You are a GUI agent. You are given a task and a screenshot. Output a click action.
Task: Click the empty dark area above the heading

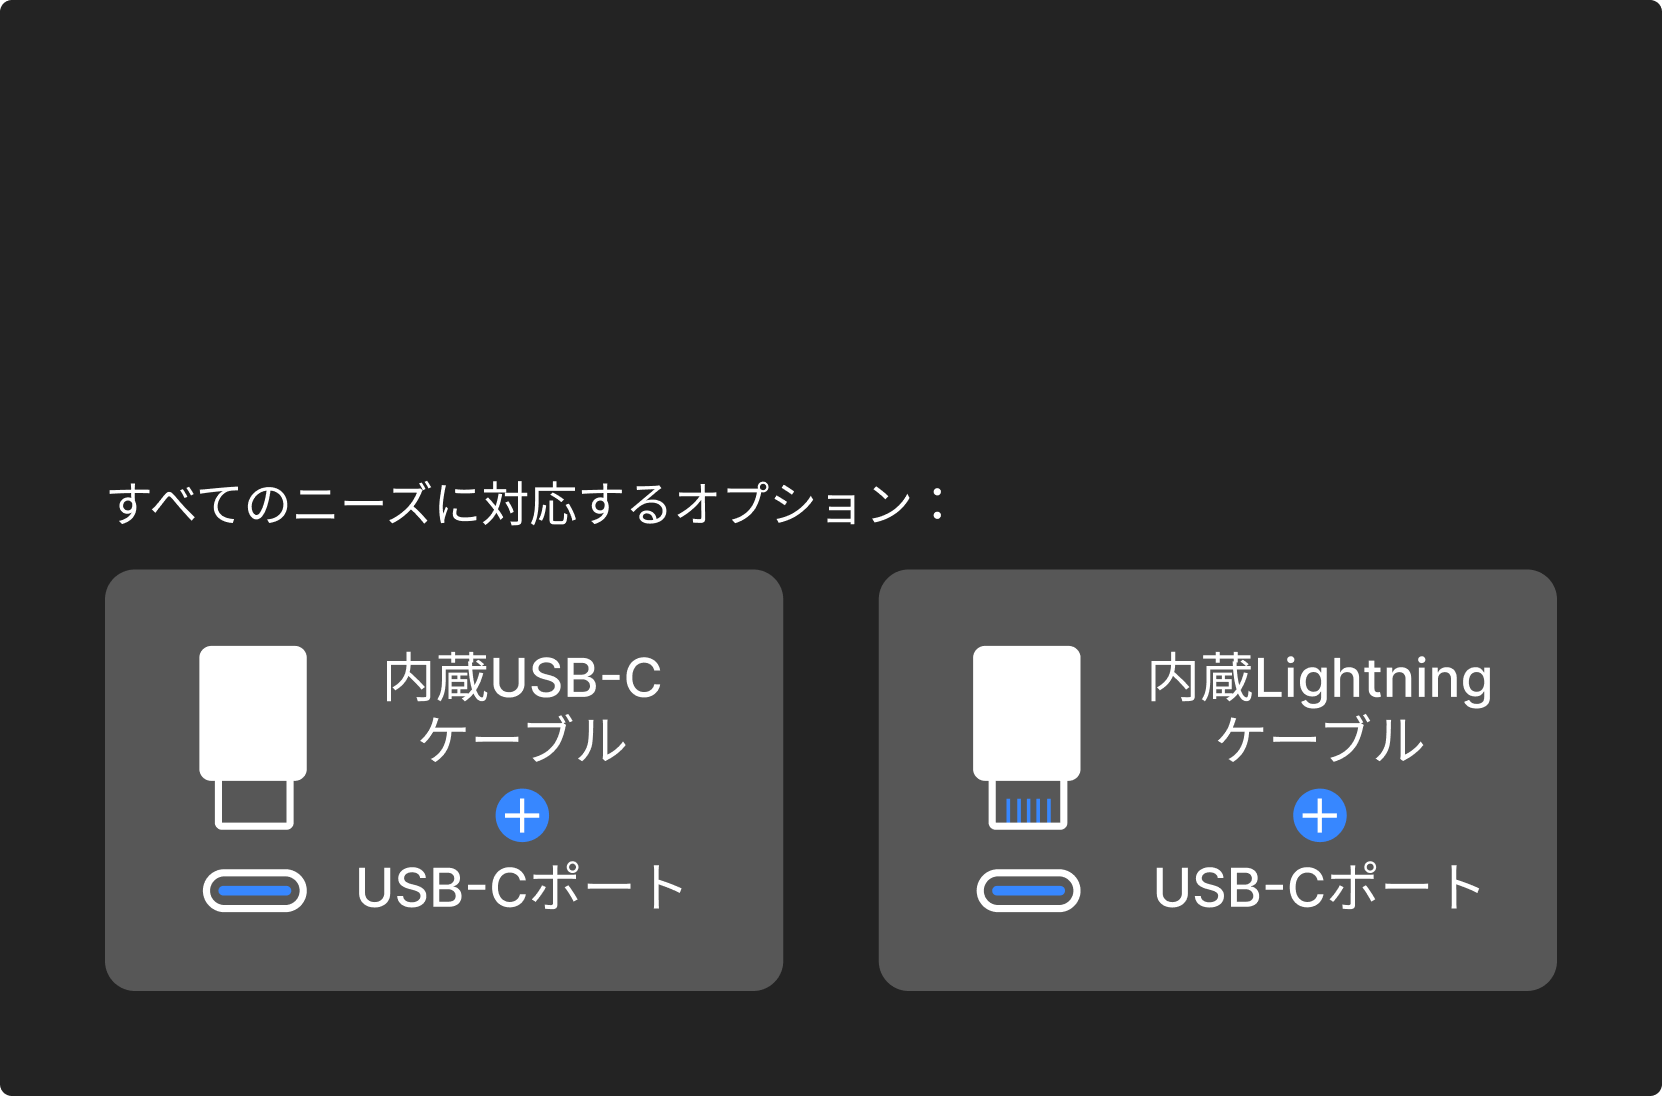(830, 220)
